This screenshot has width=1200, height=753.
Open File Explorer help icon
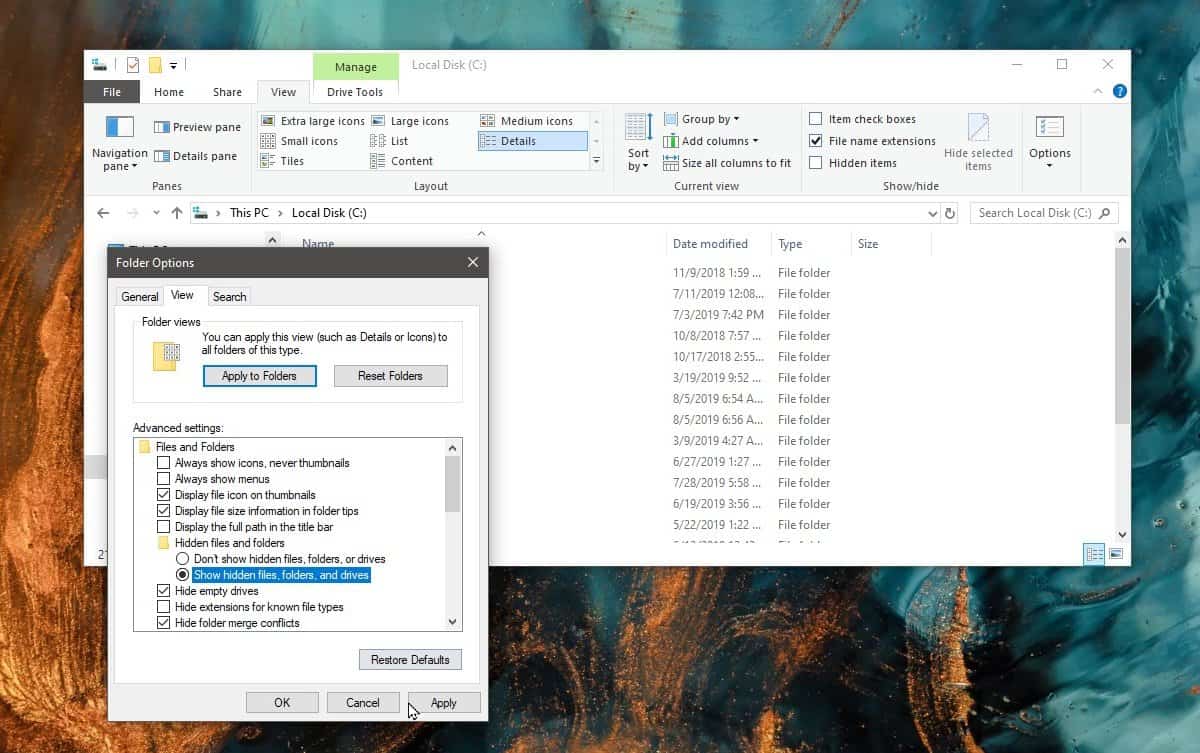tap(1120, 91)
